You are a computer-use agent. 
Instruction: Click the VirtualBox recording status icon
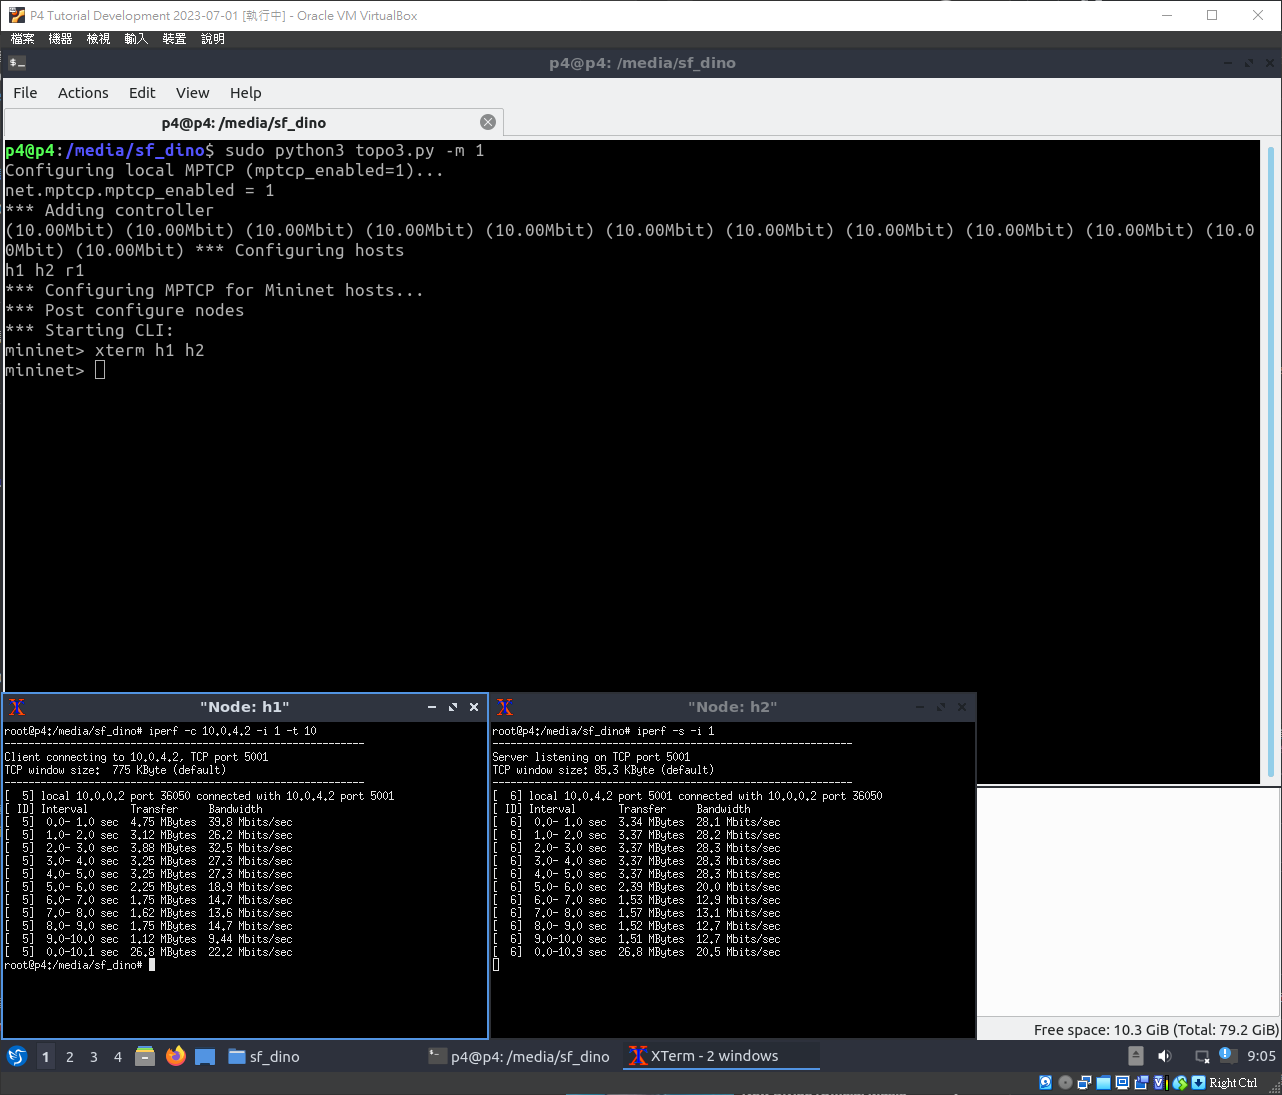(1141, 1082)
